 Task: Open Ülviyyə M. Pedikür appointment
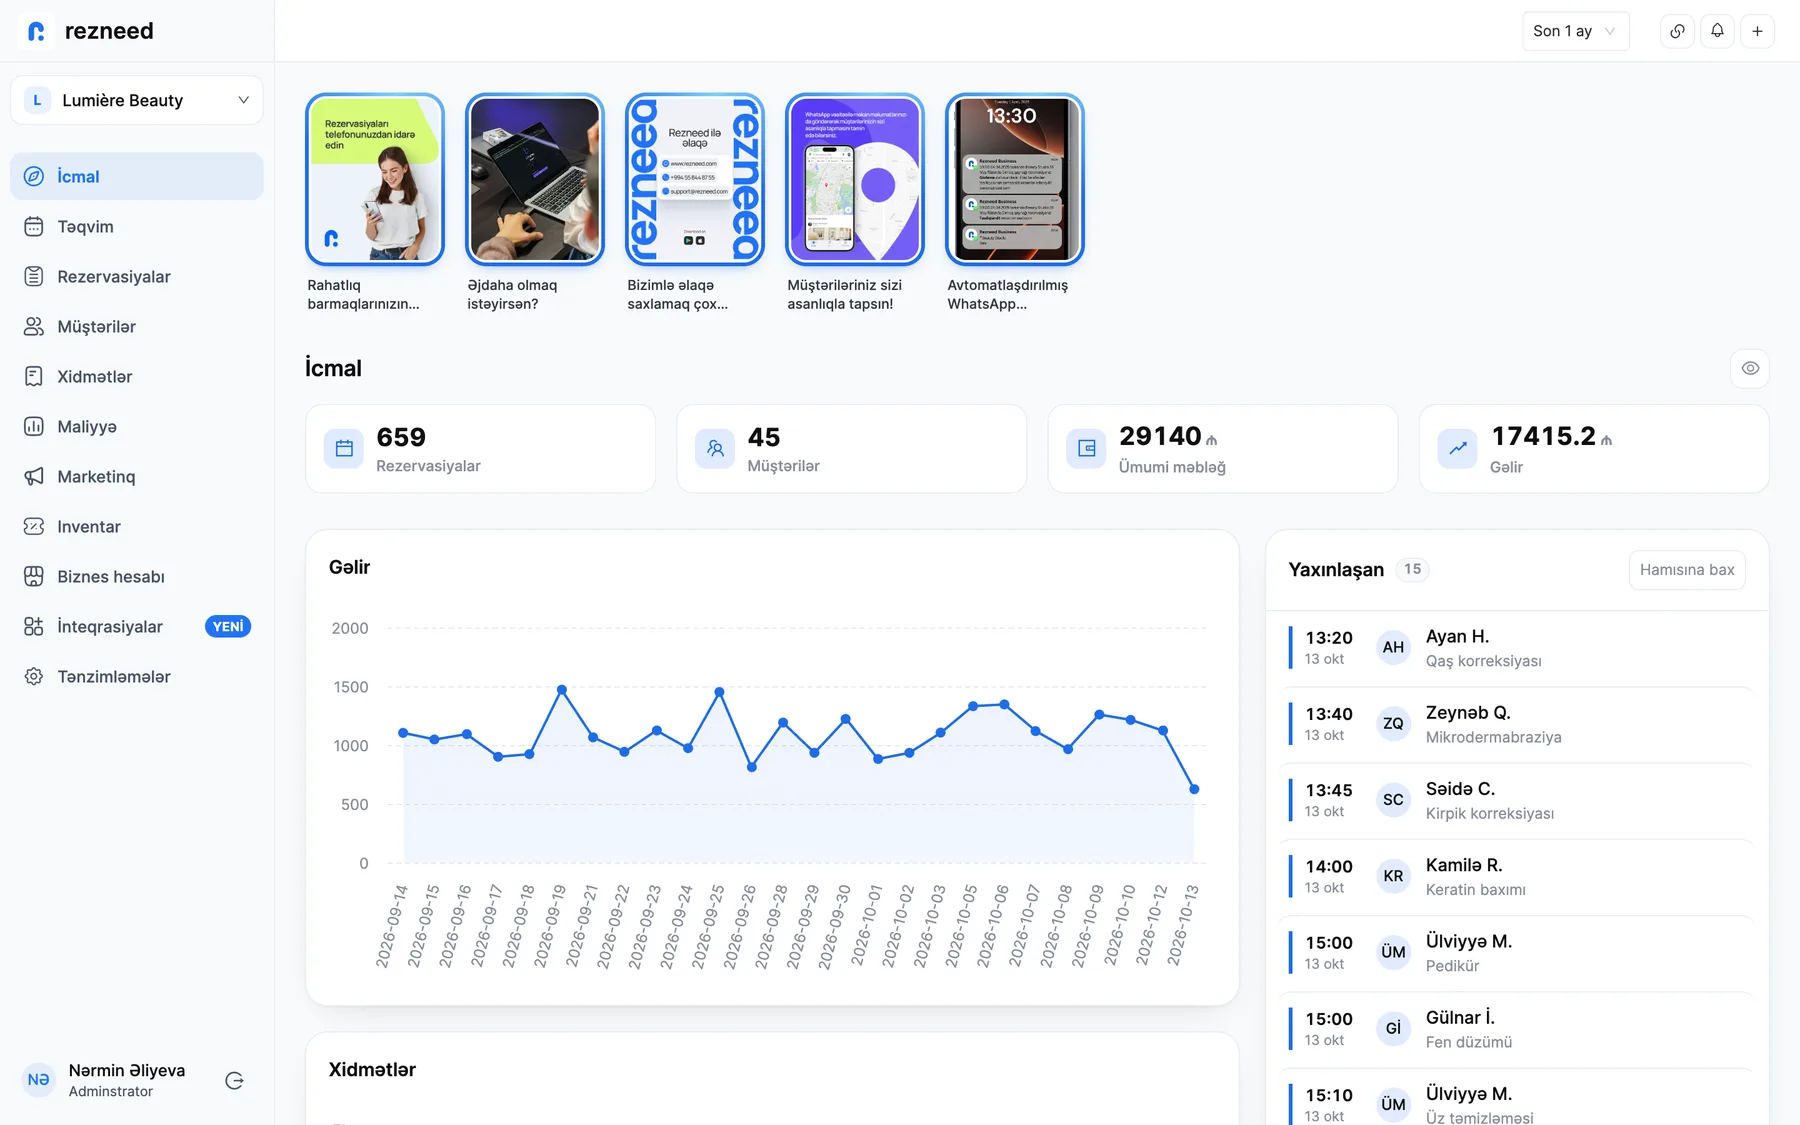point(1517,952)
